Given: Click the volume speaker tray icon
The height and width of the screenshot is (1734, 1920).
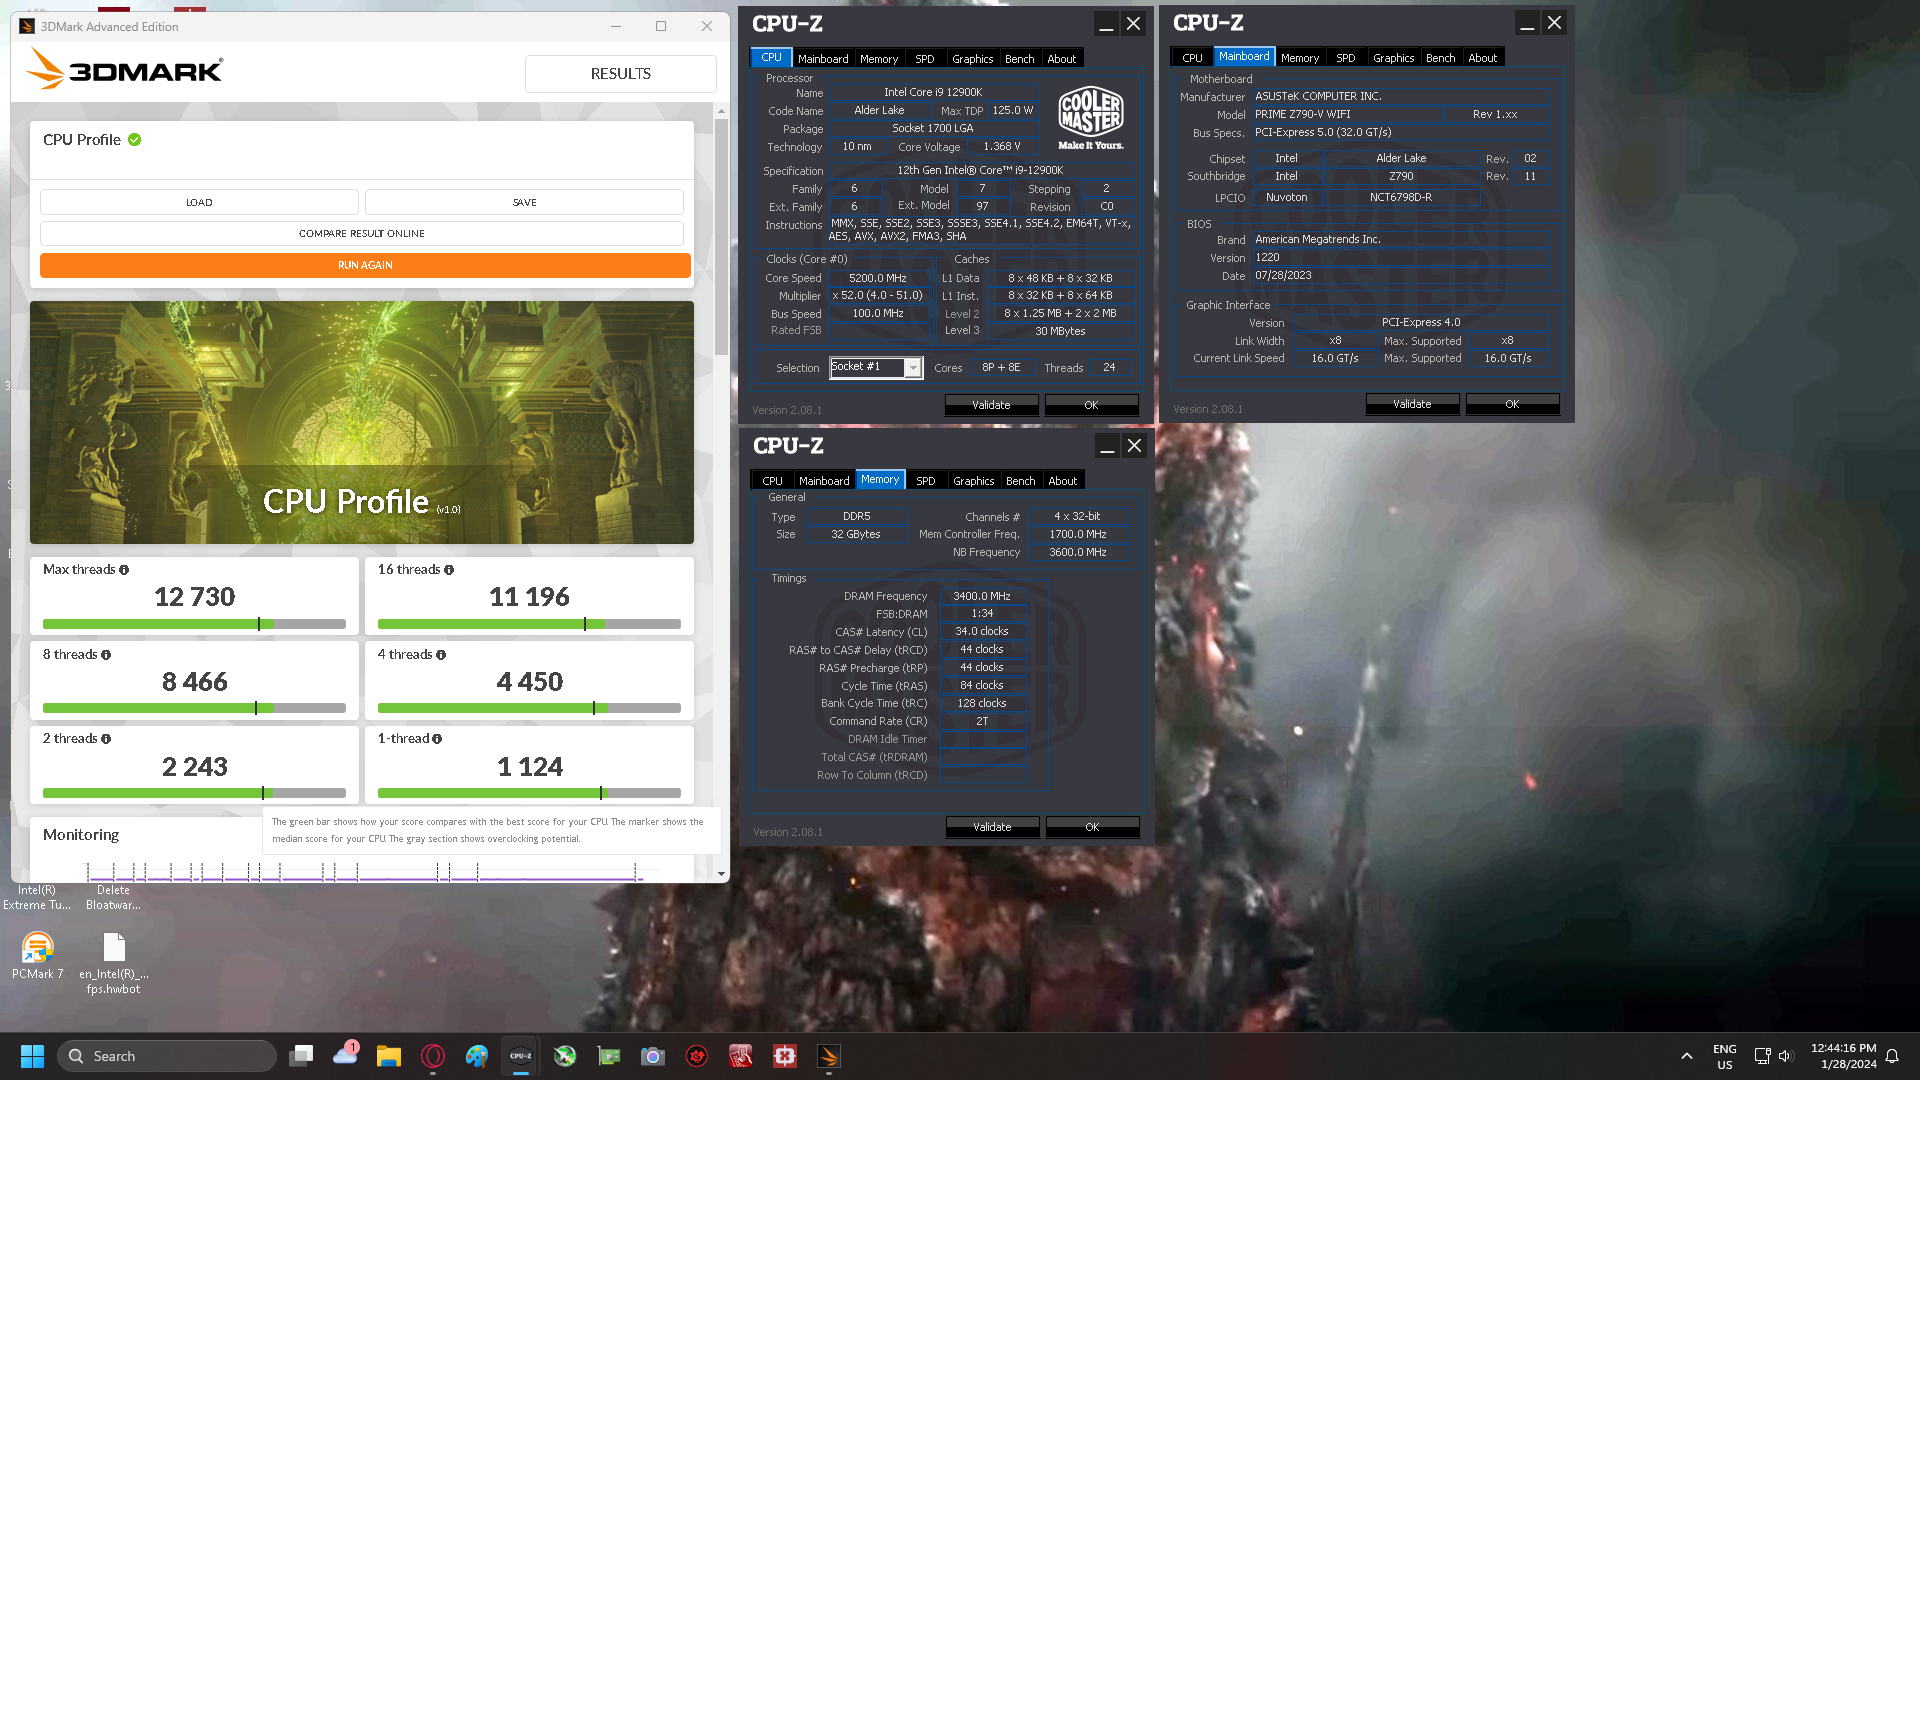Looking at the screenshot, I should click(1786, 1056).
